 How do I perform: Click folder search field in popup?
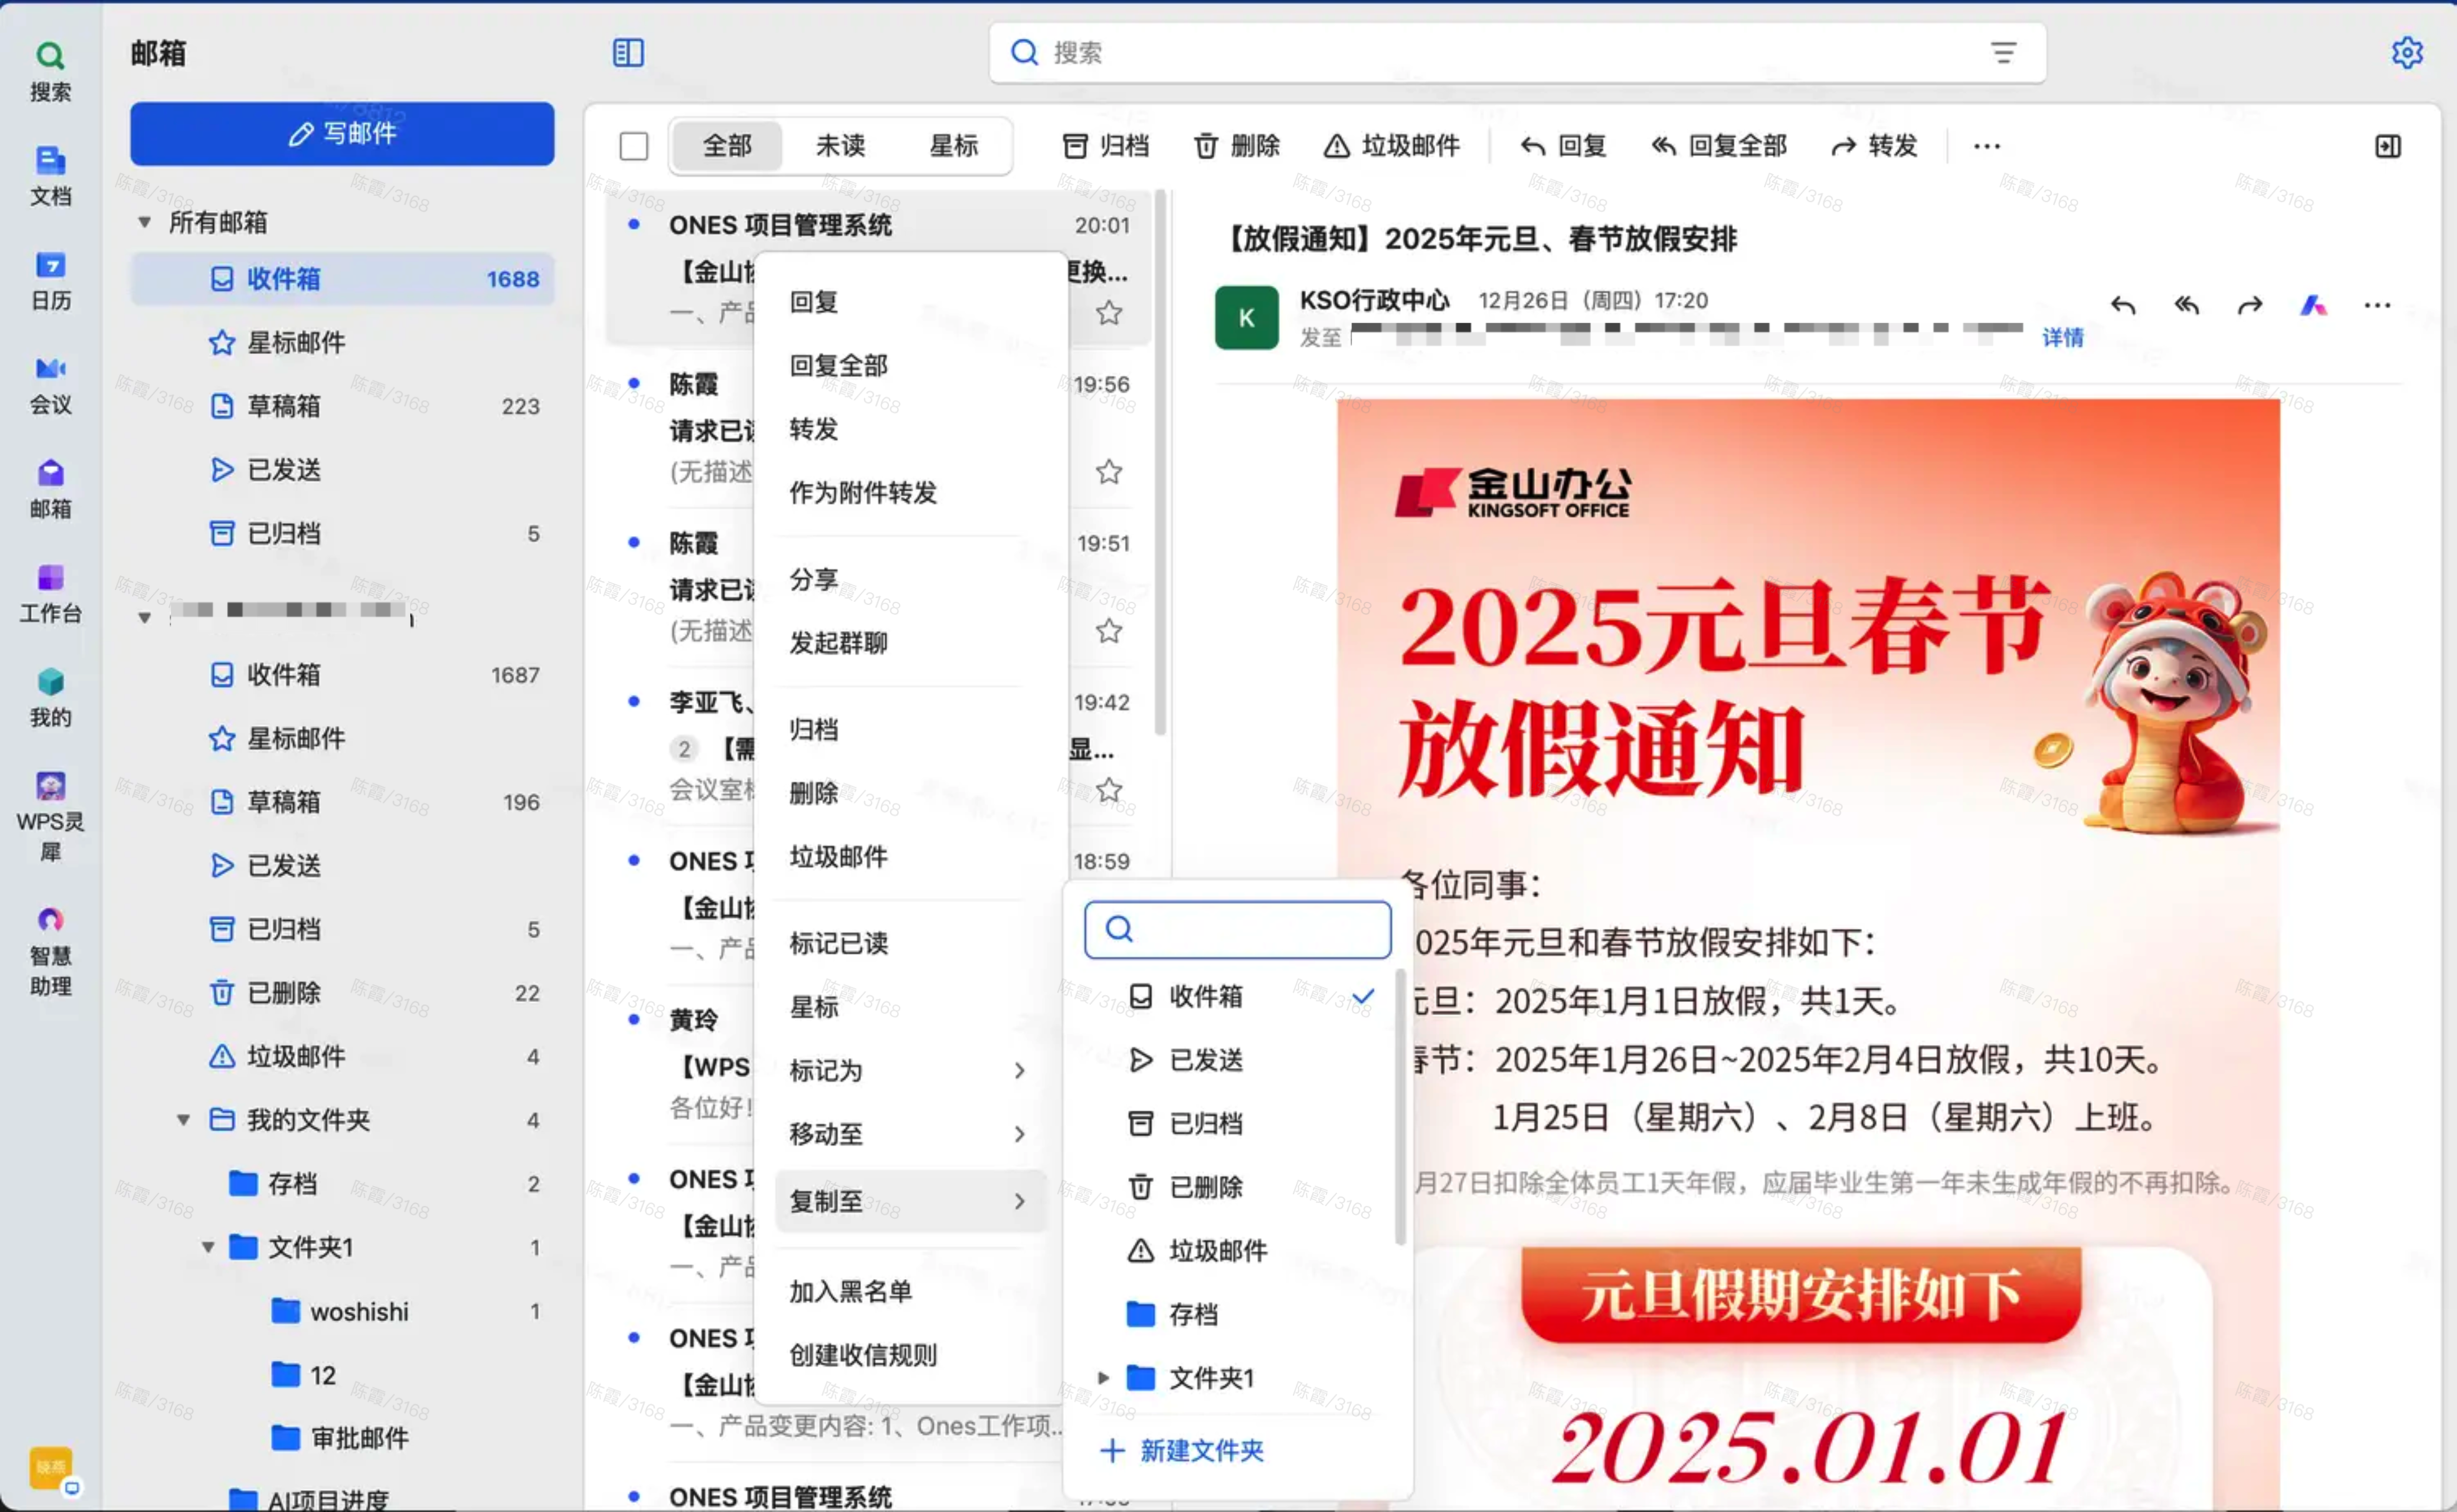(x=1238, y=930)
